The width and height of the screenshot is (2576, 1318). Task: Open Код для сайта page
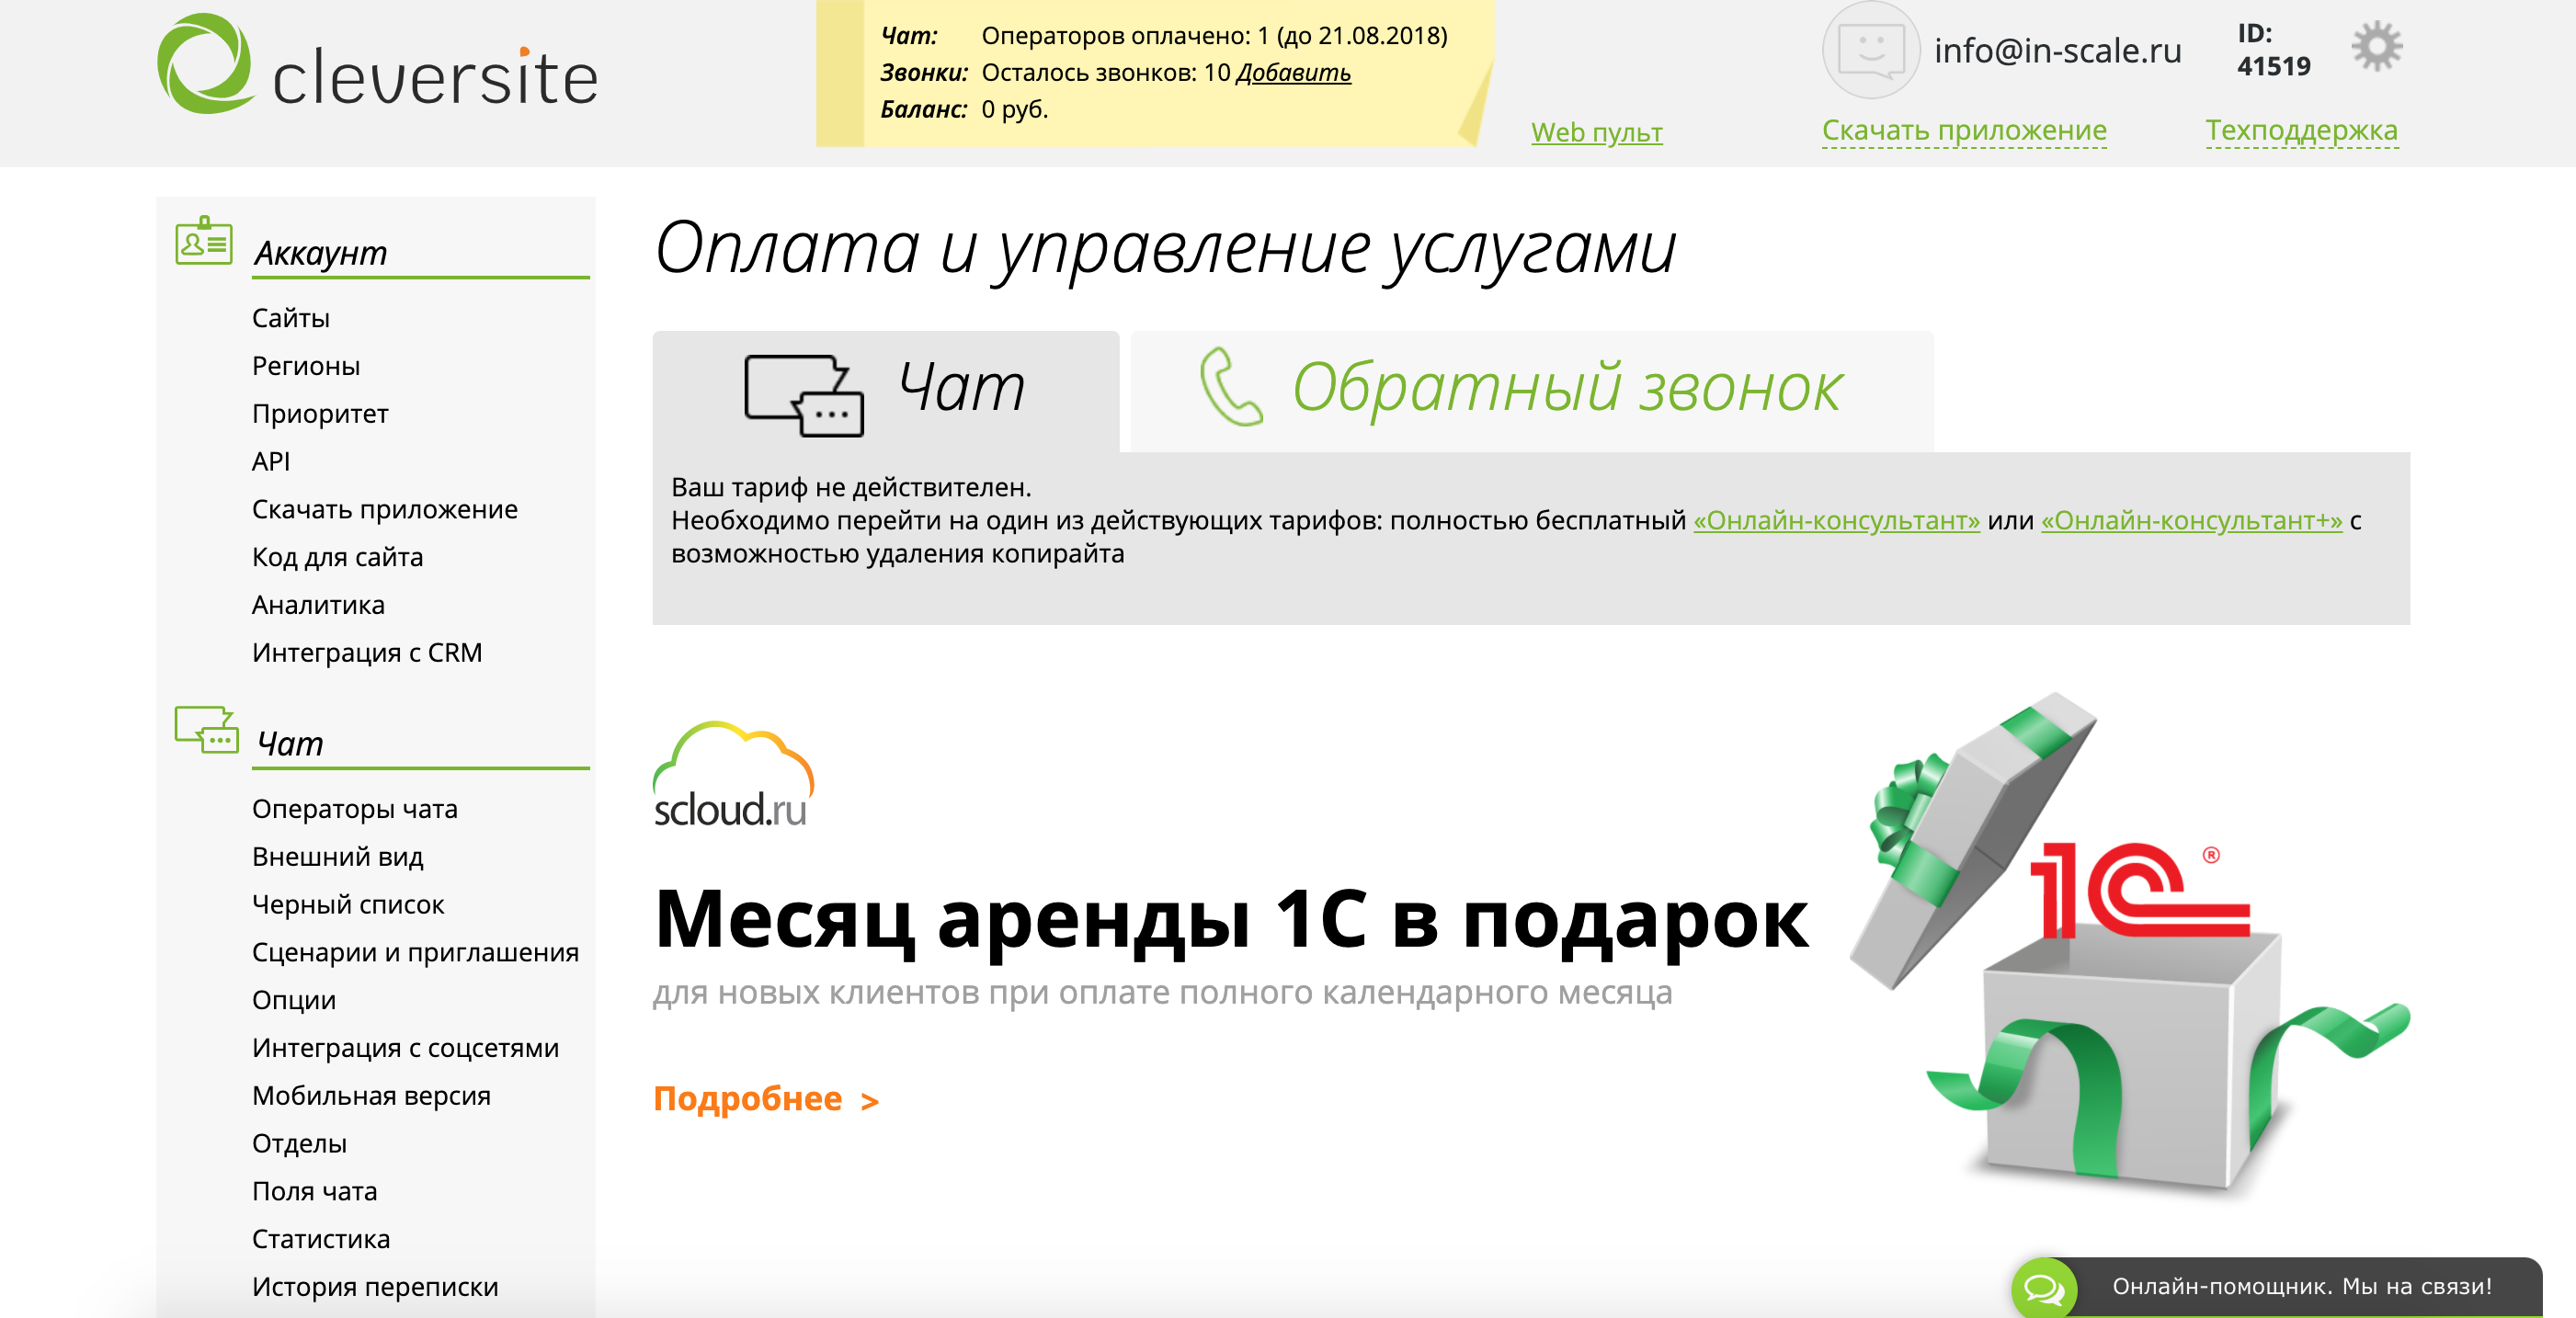pyautogui.click(x=338, y=557)
